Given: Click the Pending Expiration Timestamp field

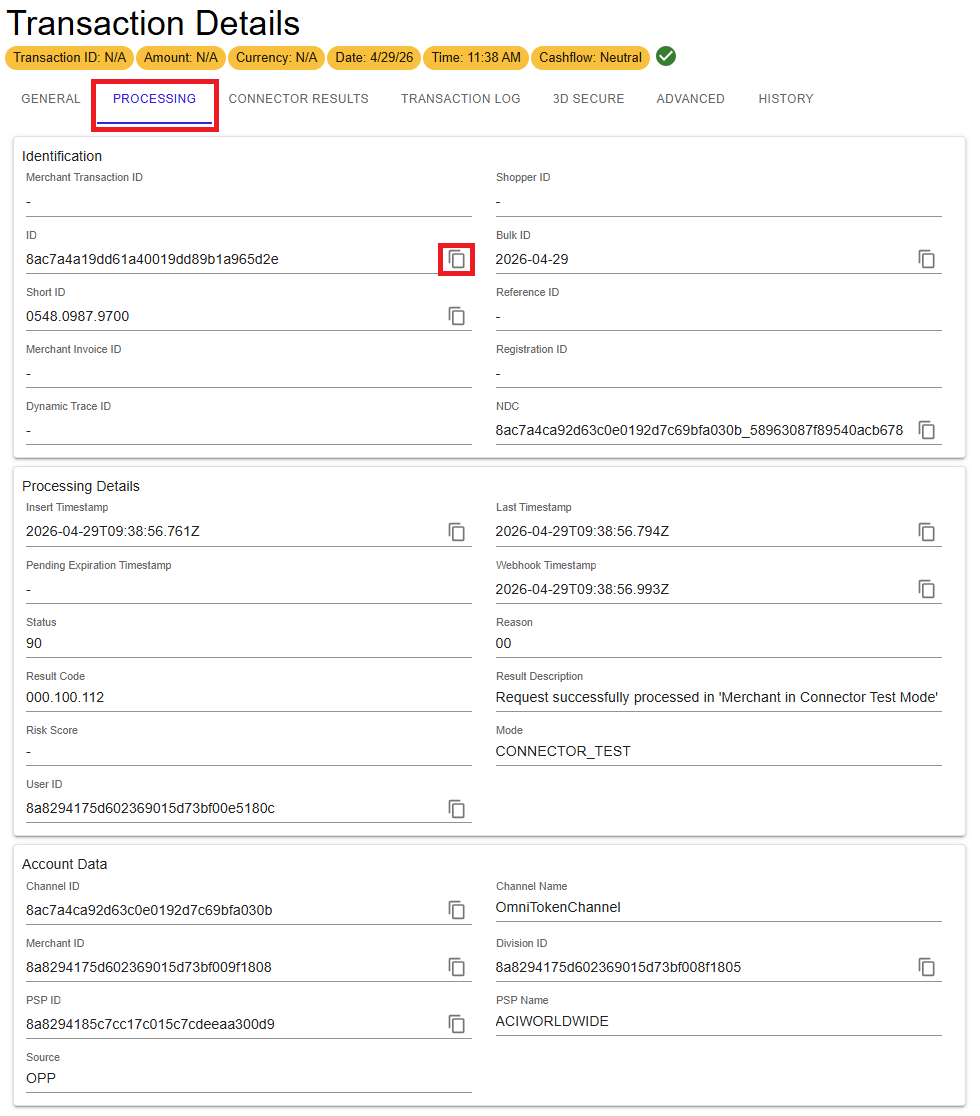Looking at the screenshot, I should click(249, 581).
